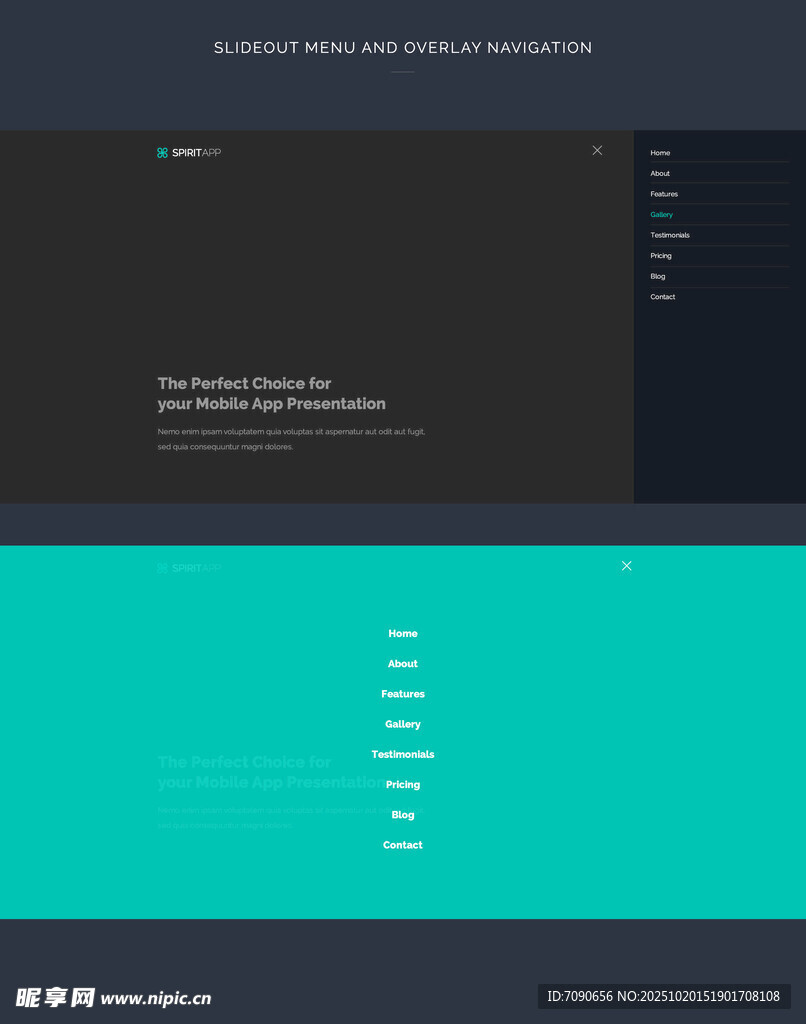806x1024 pixels.
Task: Open Blog in the slideout side menu
Action: 657,277
